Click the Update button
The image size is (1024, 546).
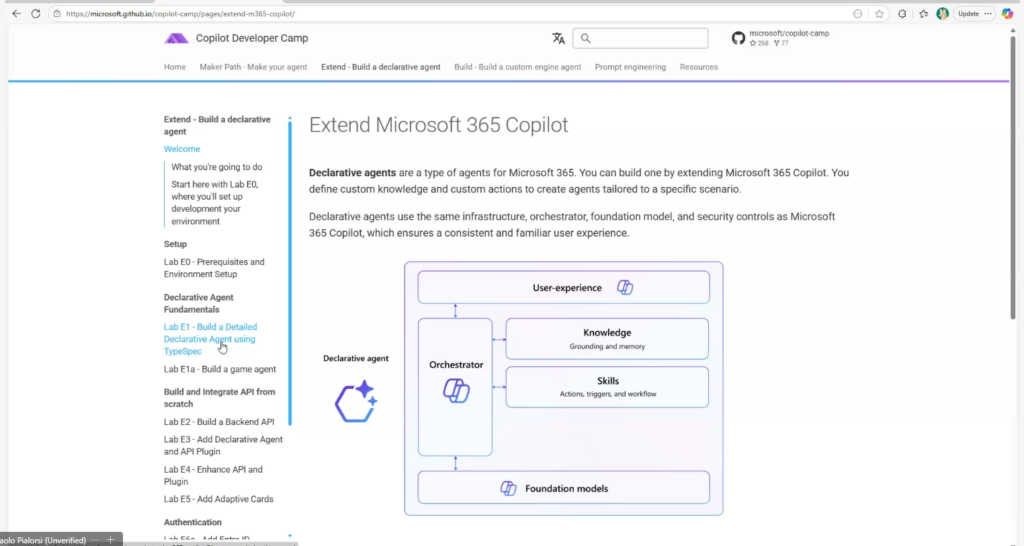(x=968, y=14)
